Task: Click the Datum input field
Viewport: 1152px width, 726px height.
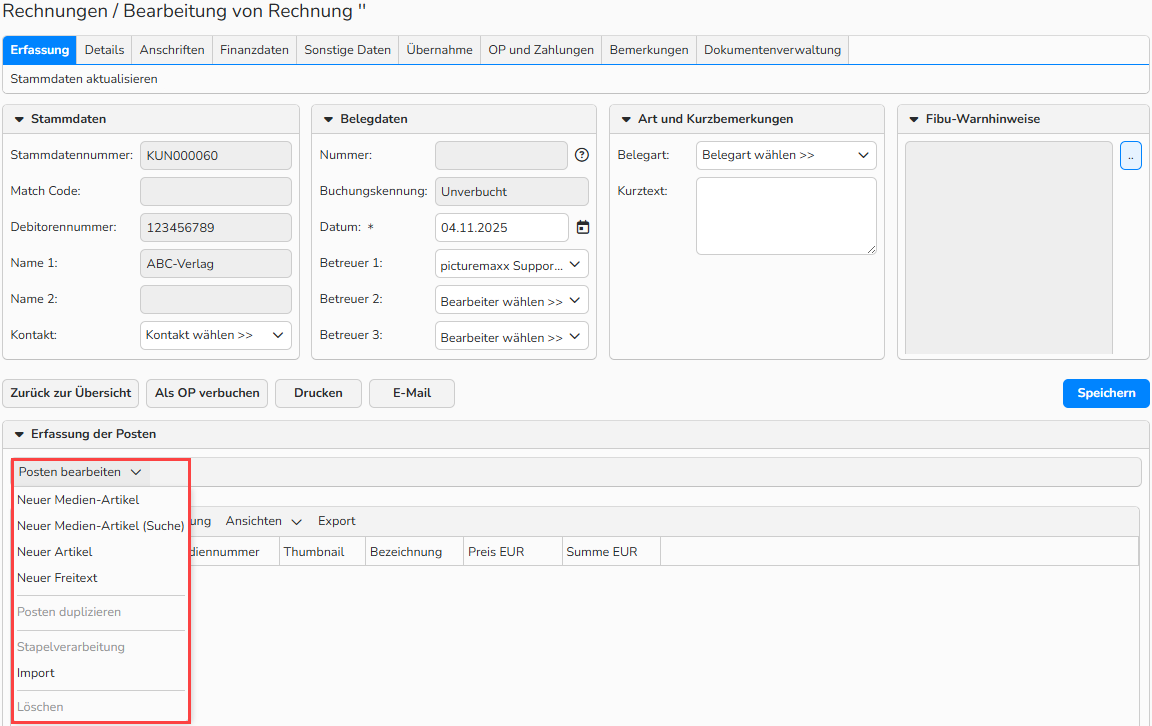Action: (502, 228)
